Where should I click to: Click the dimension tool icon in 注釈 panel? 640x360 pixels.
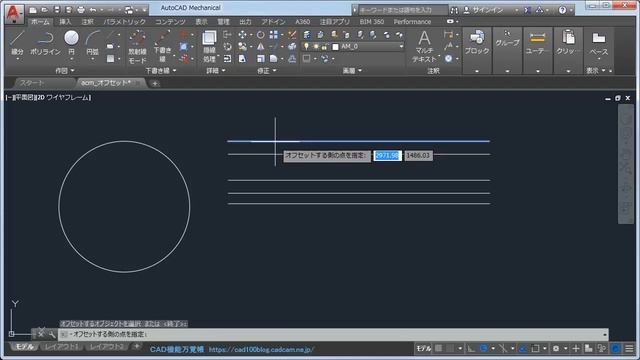coord(448,35)
